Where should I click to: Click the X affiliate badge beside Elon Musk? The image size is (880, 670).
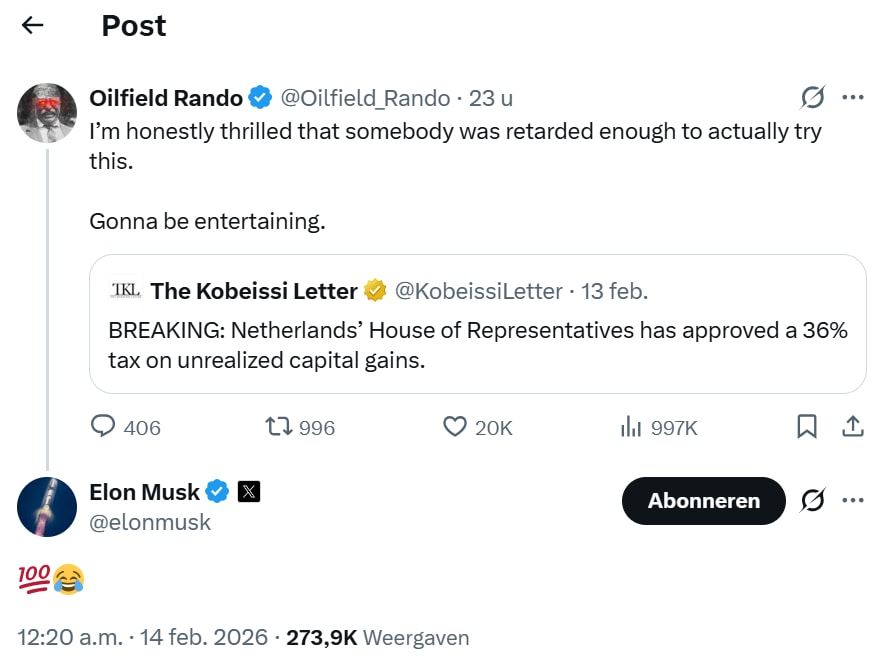click(247, 491)
